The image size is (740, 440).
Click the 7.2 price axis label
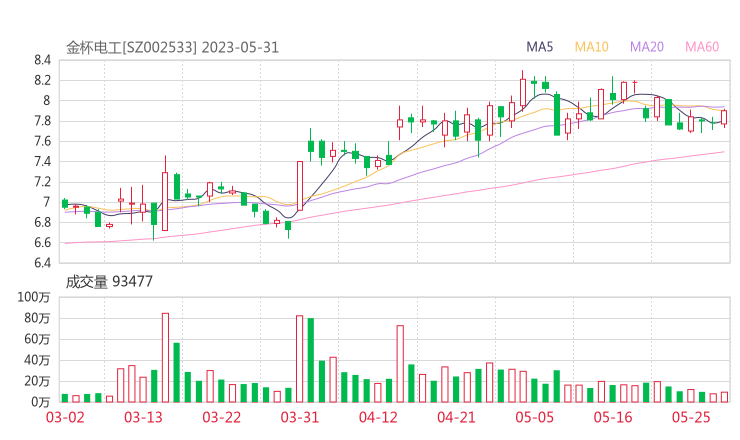(x=42, y=182)
